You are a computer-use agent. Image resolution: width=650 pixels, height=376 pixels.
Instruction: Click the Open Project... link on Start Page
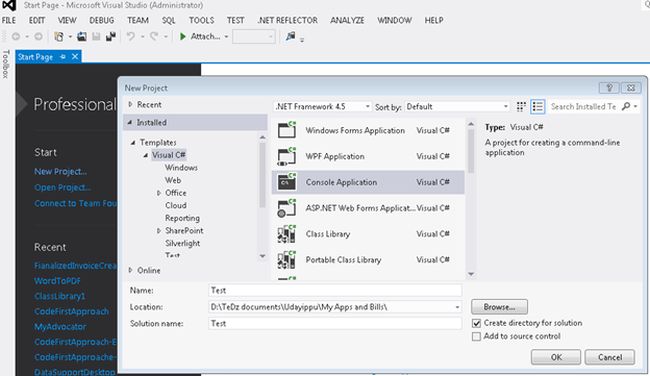[63, 187]
